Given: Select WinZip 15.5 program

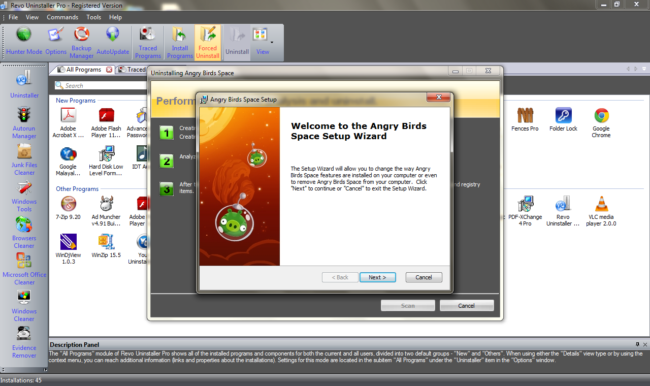Looking at the screenshot, I should coord(106,246).
